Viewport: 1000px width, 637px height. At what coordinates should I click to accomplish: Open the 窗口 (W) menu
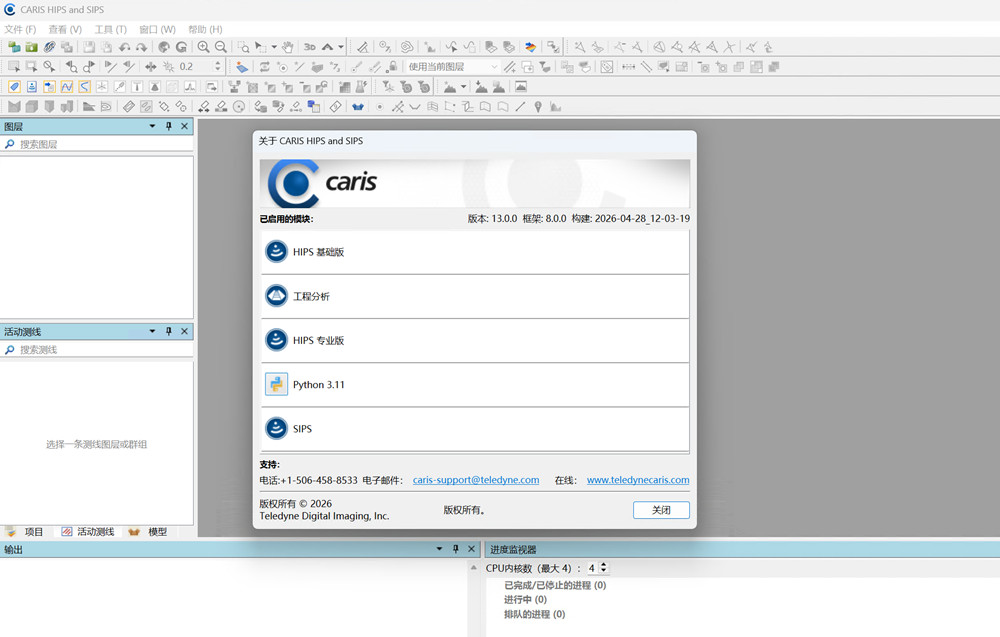158,29
